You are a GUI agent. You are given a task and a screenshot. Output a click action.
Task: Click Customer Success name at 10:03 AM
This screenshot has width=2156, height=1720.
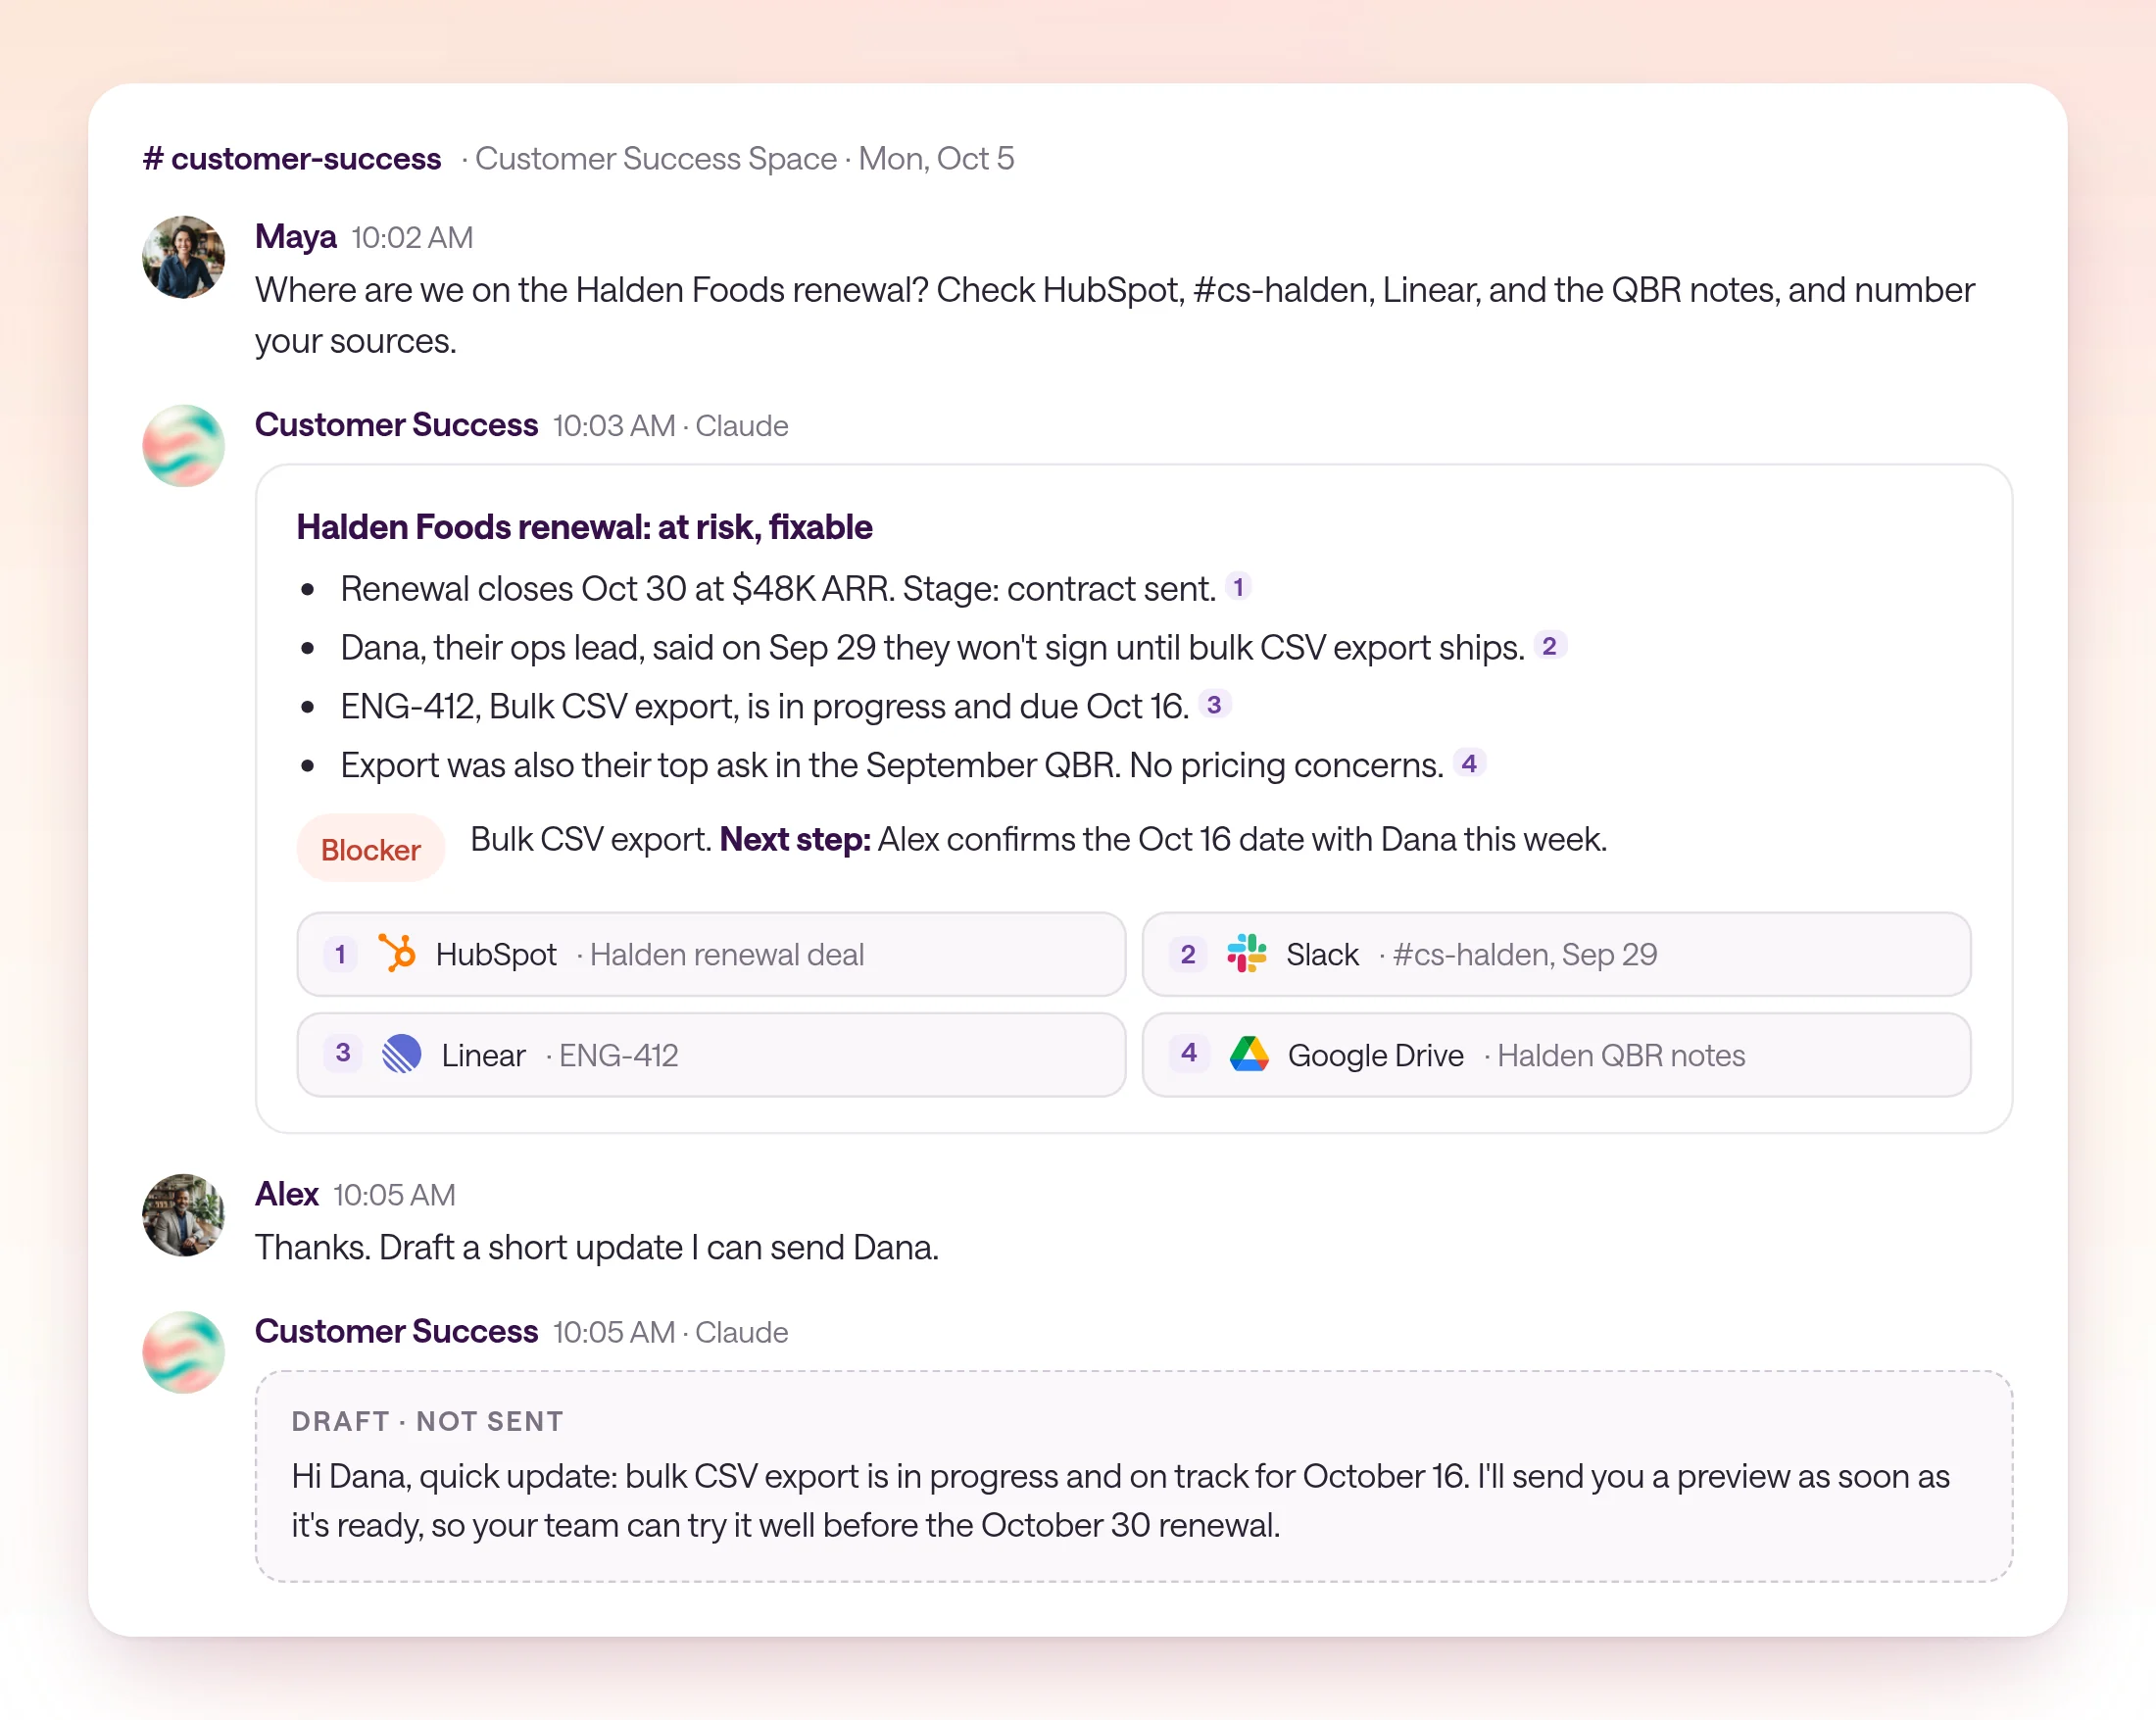click(397, 425)
